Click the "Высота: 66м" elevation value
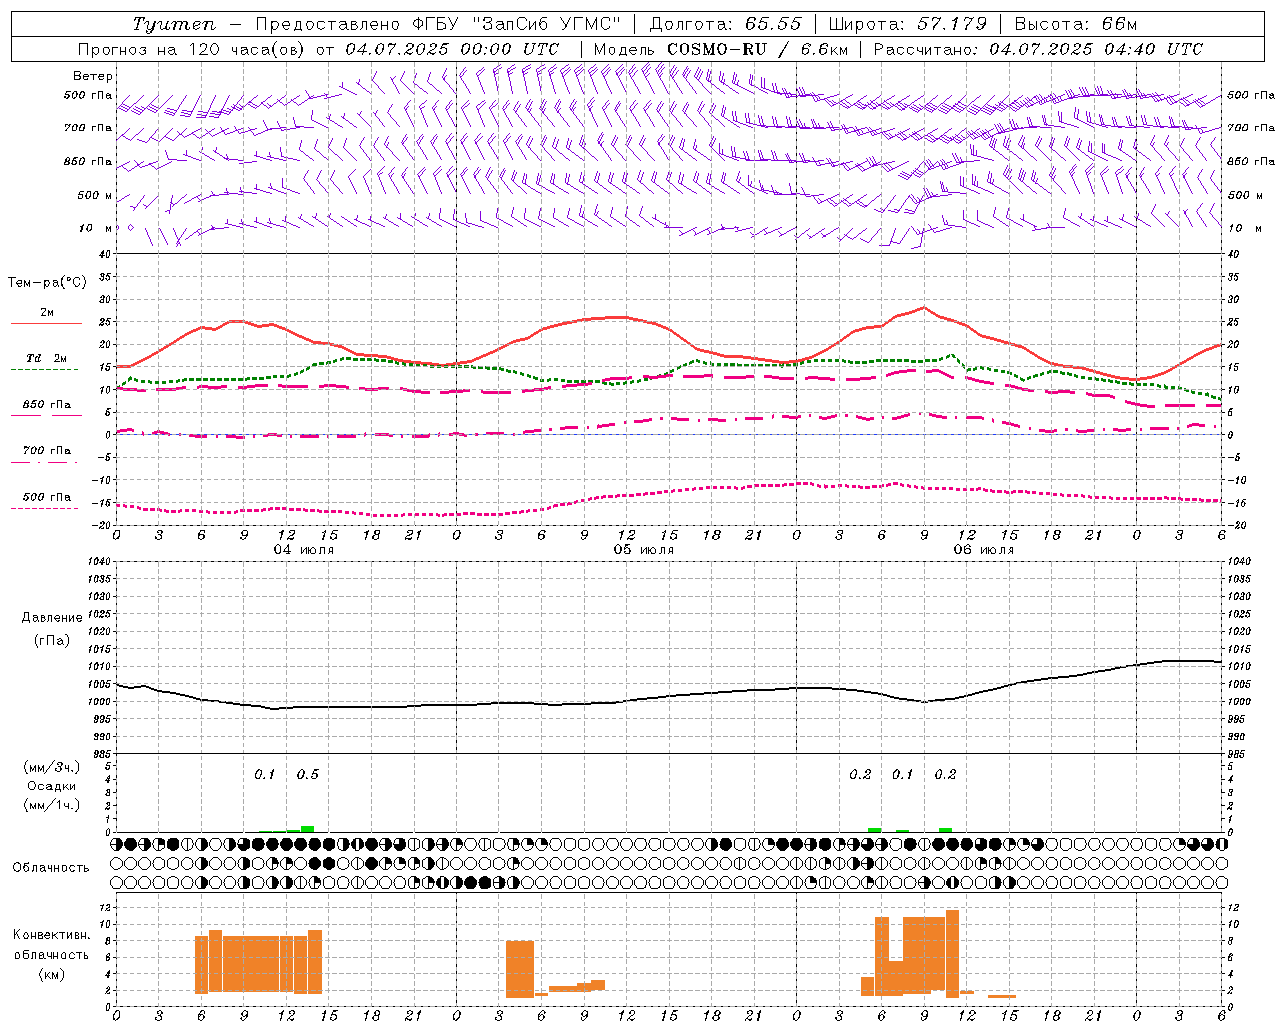This screenshot has width=1280, height=1024. tap(1076, 24)
